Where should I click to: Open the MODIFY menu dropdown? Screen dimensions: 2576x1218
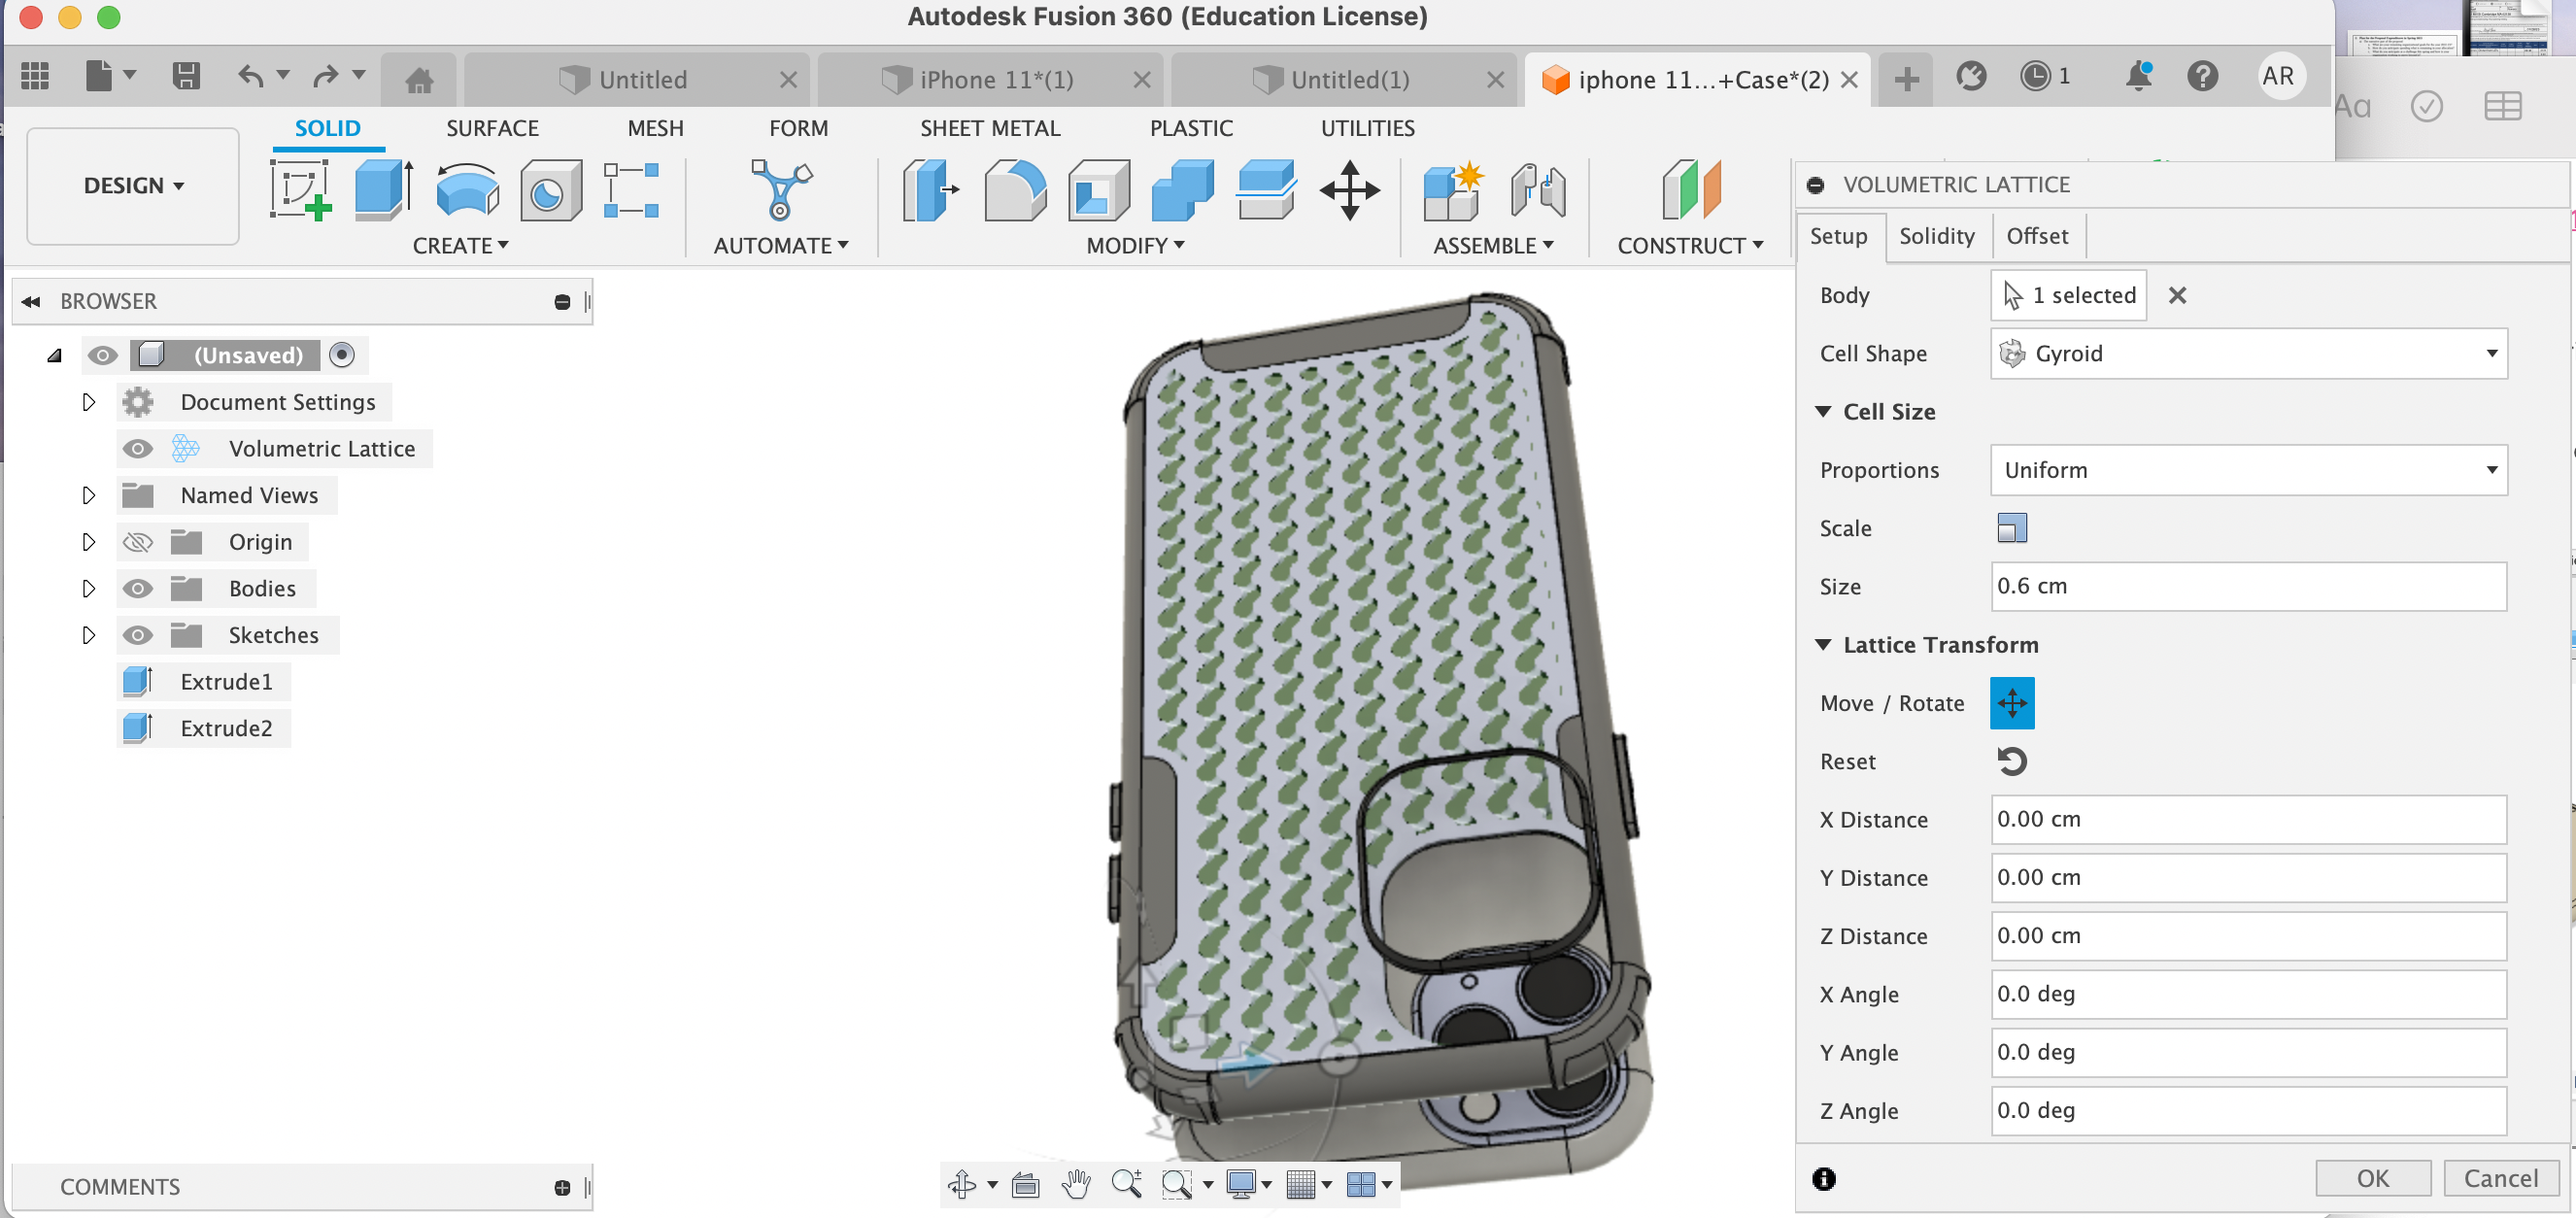click(1135, 246)
